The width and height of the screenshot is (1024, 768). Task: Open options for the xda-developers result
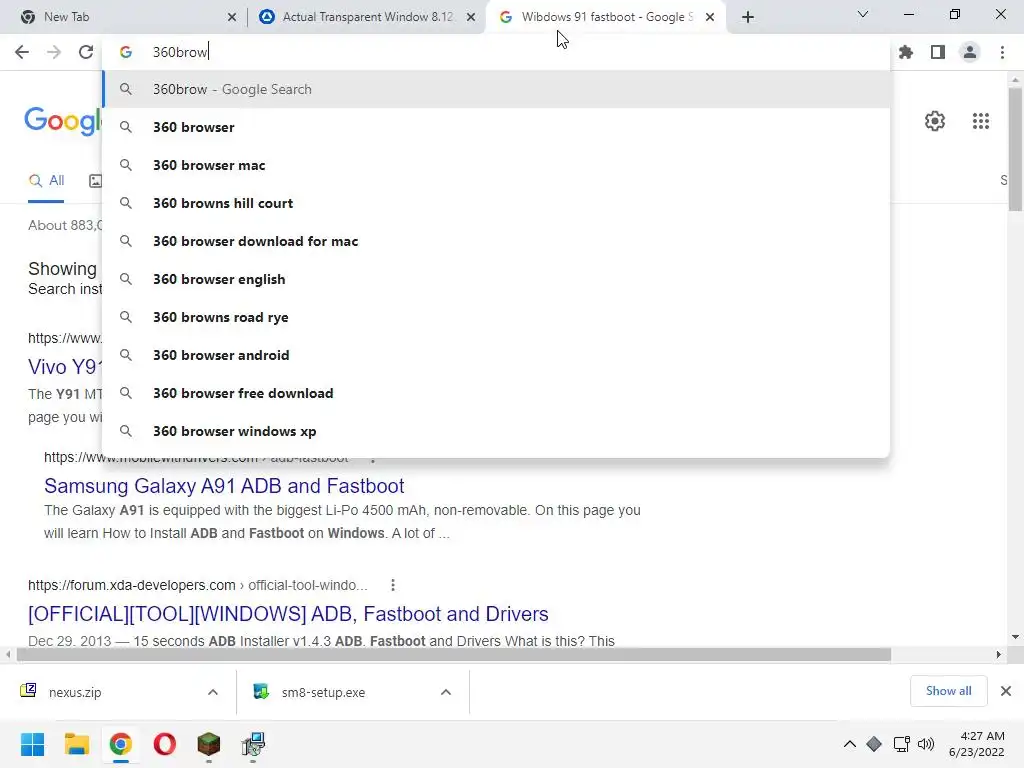click(x=392, y=585)
